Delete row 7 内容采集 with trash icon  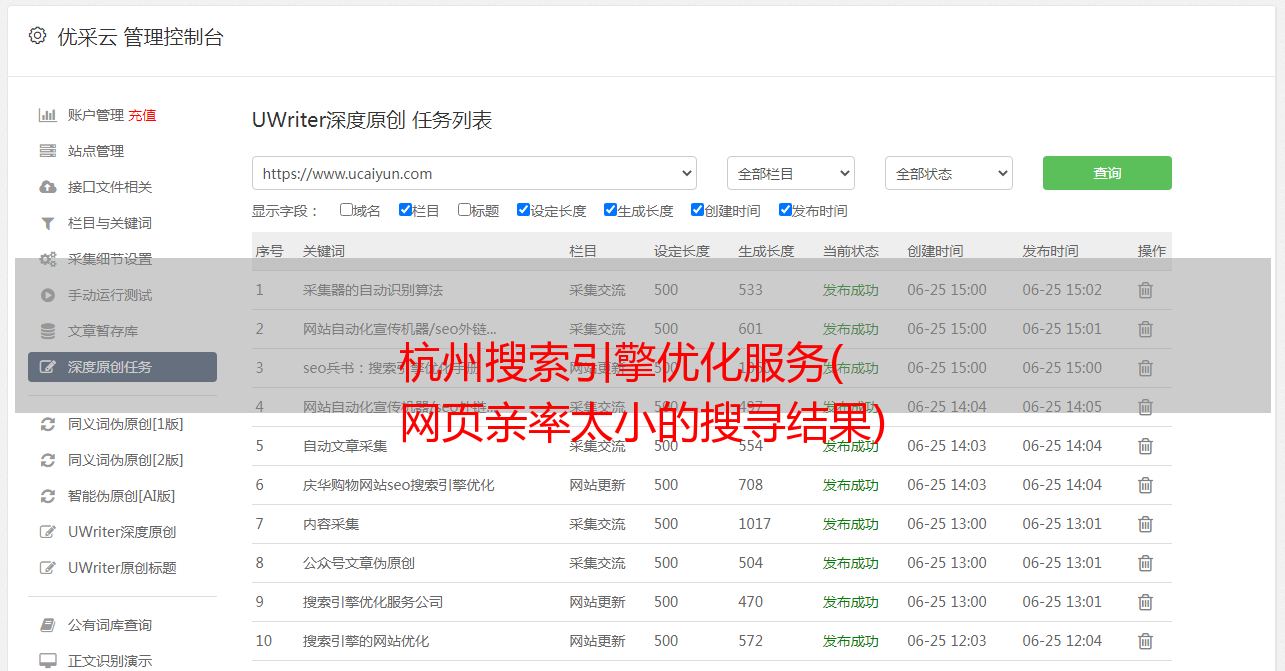(x=1145, y=524)
